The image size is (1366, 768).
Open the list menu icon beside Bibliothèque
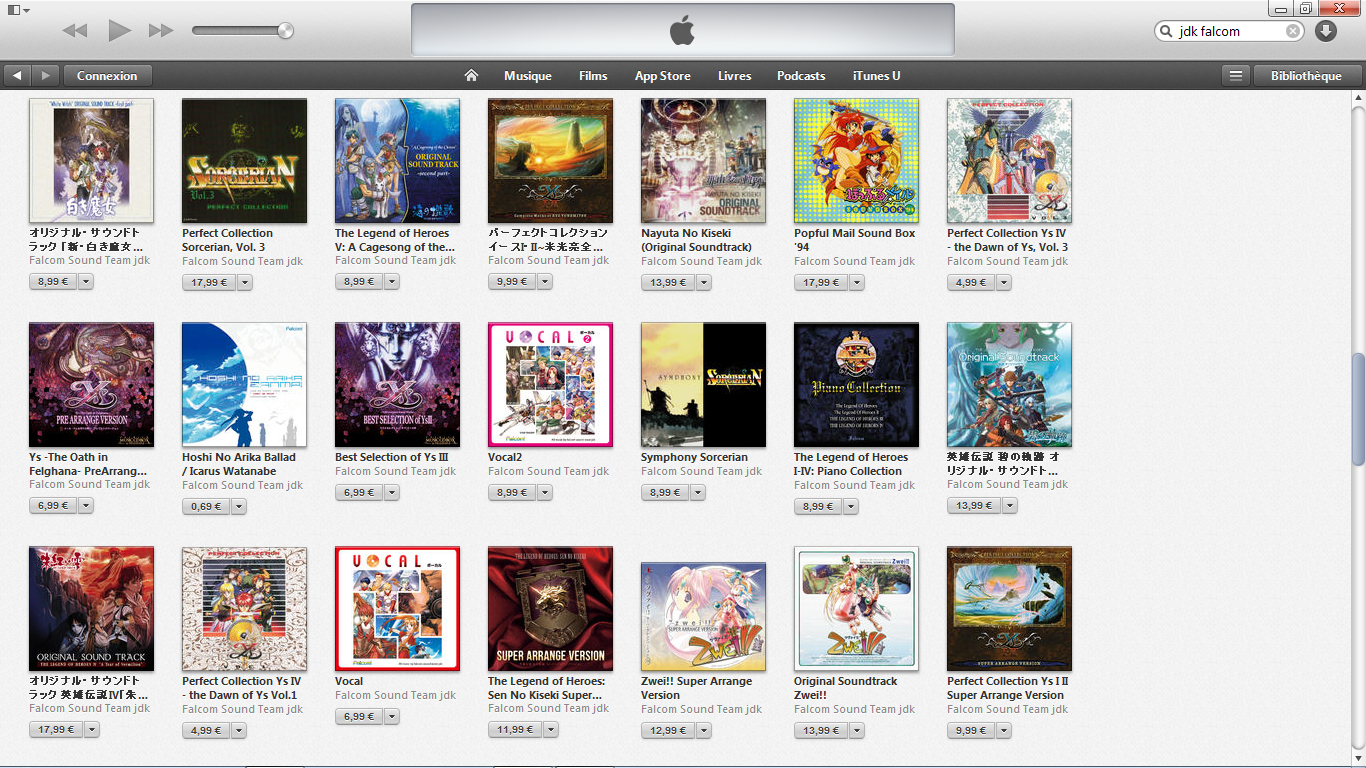click(x=1236, y=76)
